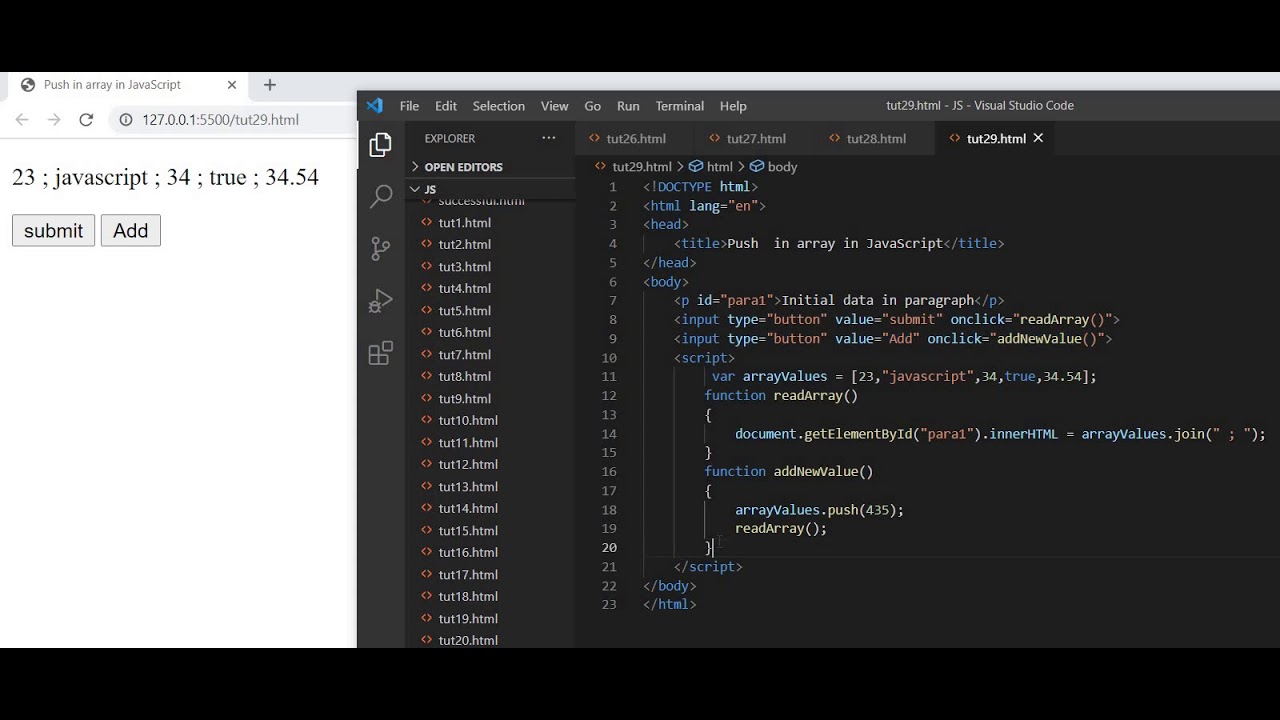This screenshot has height=720, width=1280.
Task: Click the browser address bar URL
Action: pos(220,120)
